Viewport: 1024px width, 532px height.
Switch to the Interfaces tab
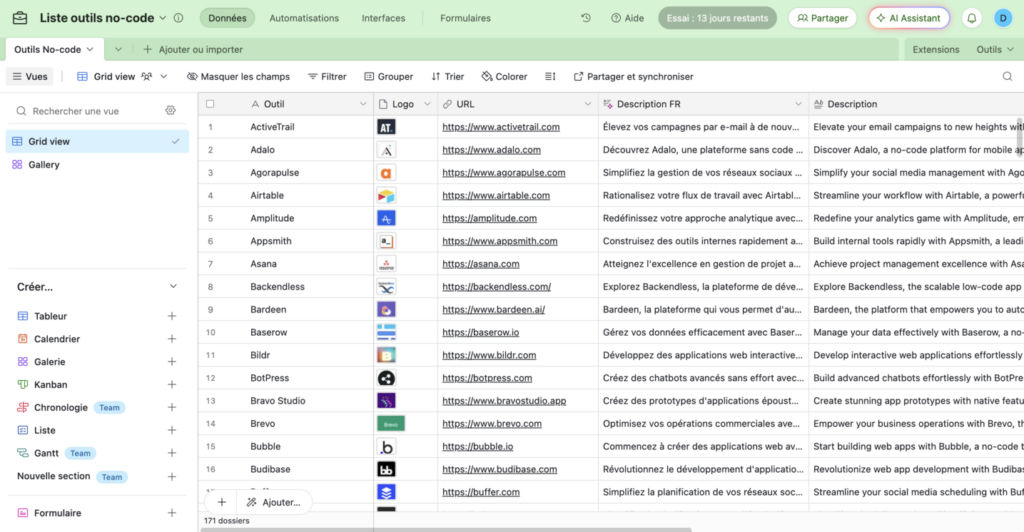pyautogui.click(x=383, y=18)
